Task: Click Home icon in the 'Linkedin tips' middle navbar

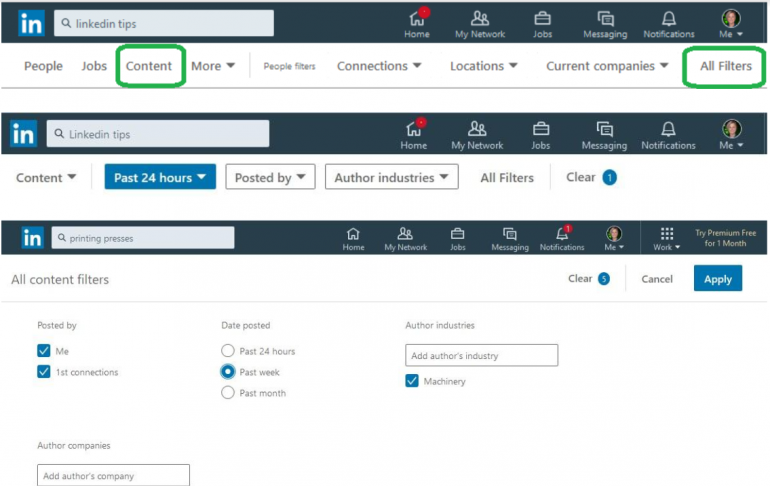Action: pos(413,129)
